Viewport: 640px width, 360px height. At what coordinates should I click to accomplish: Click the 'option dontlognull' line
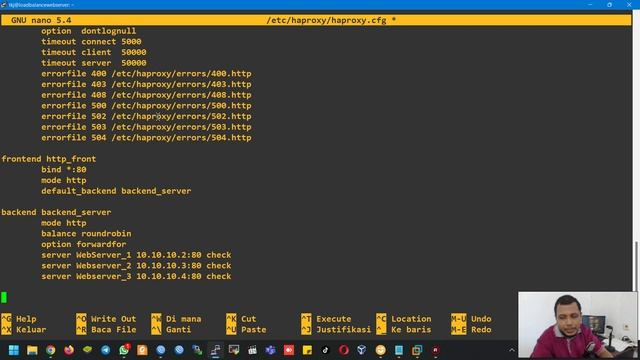tap(89, 31)
